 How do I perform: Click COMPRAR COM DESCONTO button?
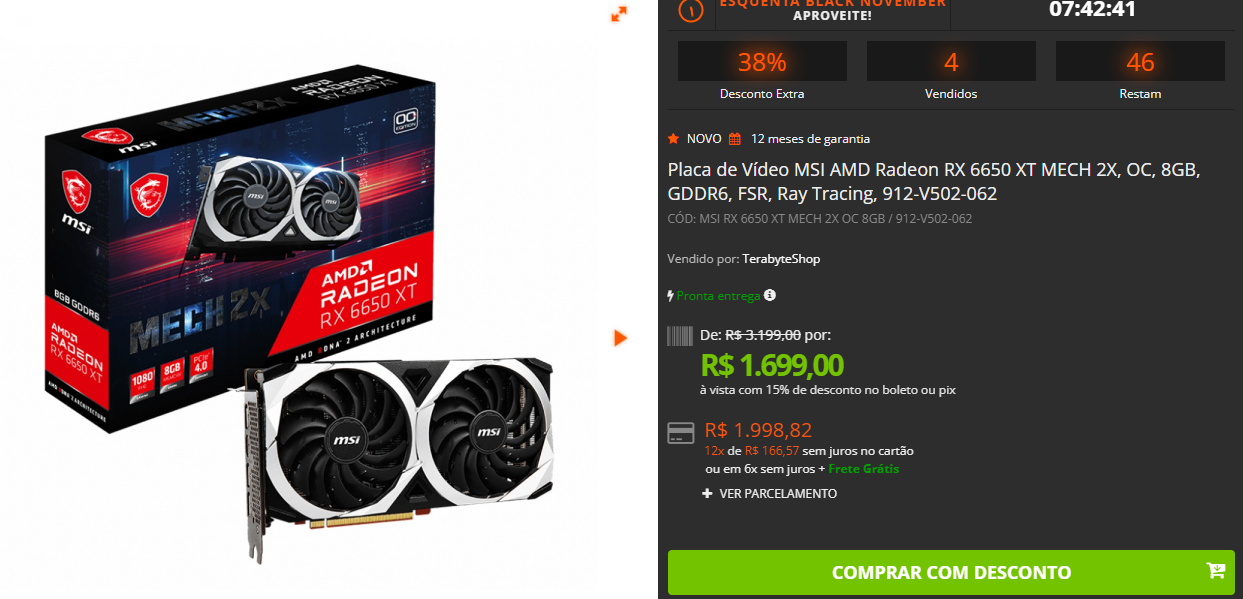coord(951,573)
